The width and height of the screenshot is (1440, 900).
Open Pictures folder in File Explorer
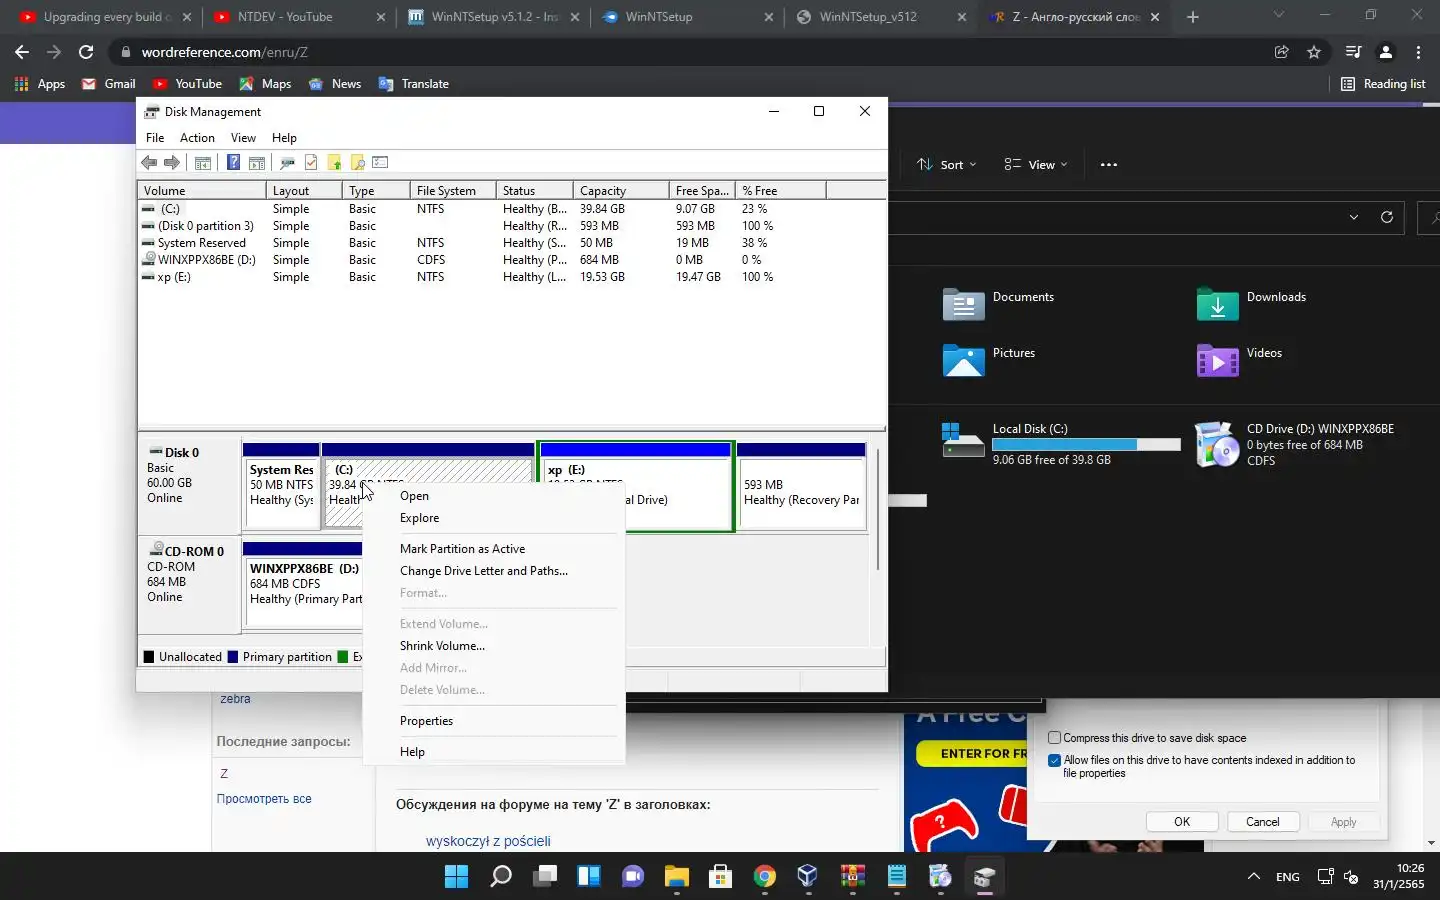pos(988,359)
